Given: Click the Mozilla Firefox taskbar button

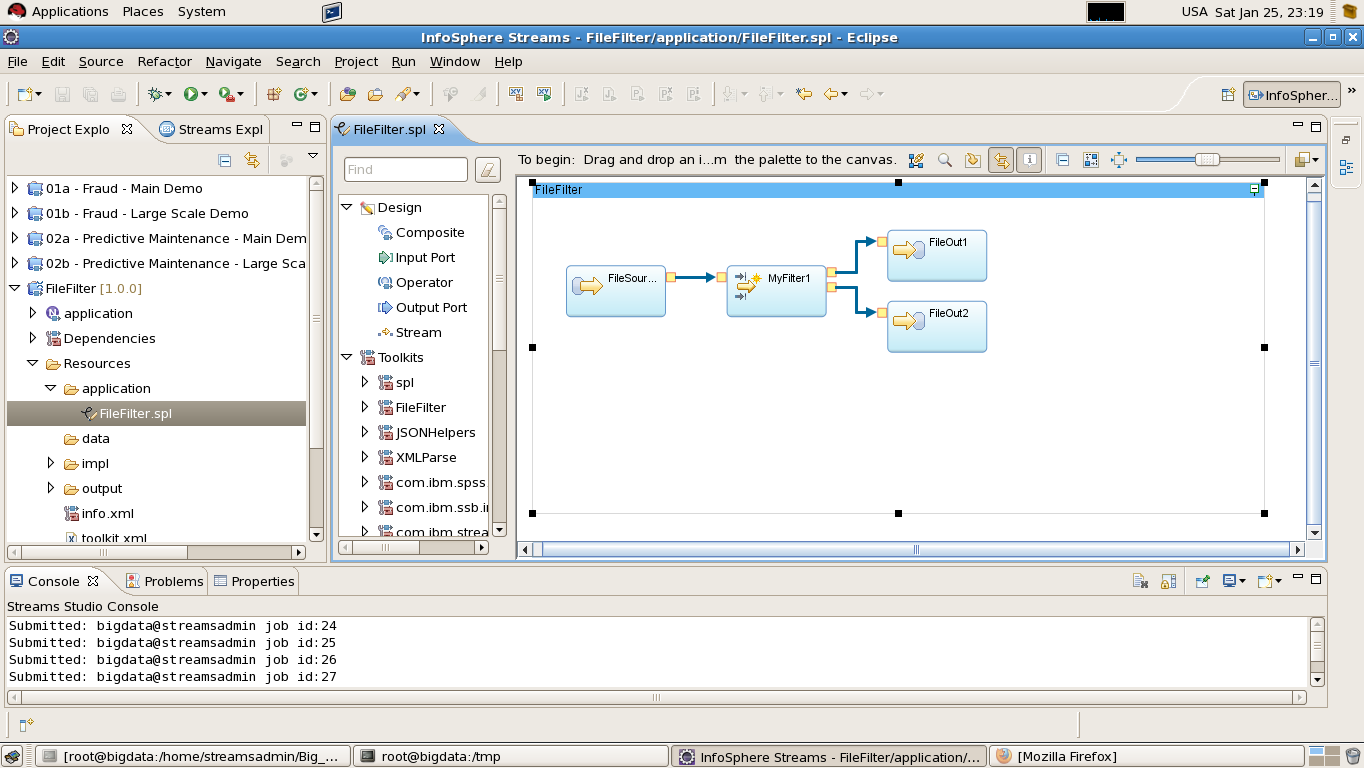Looking at the screenshot, I should (1146, 756).
